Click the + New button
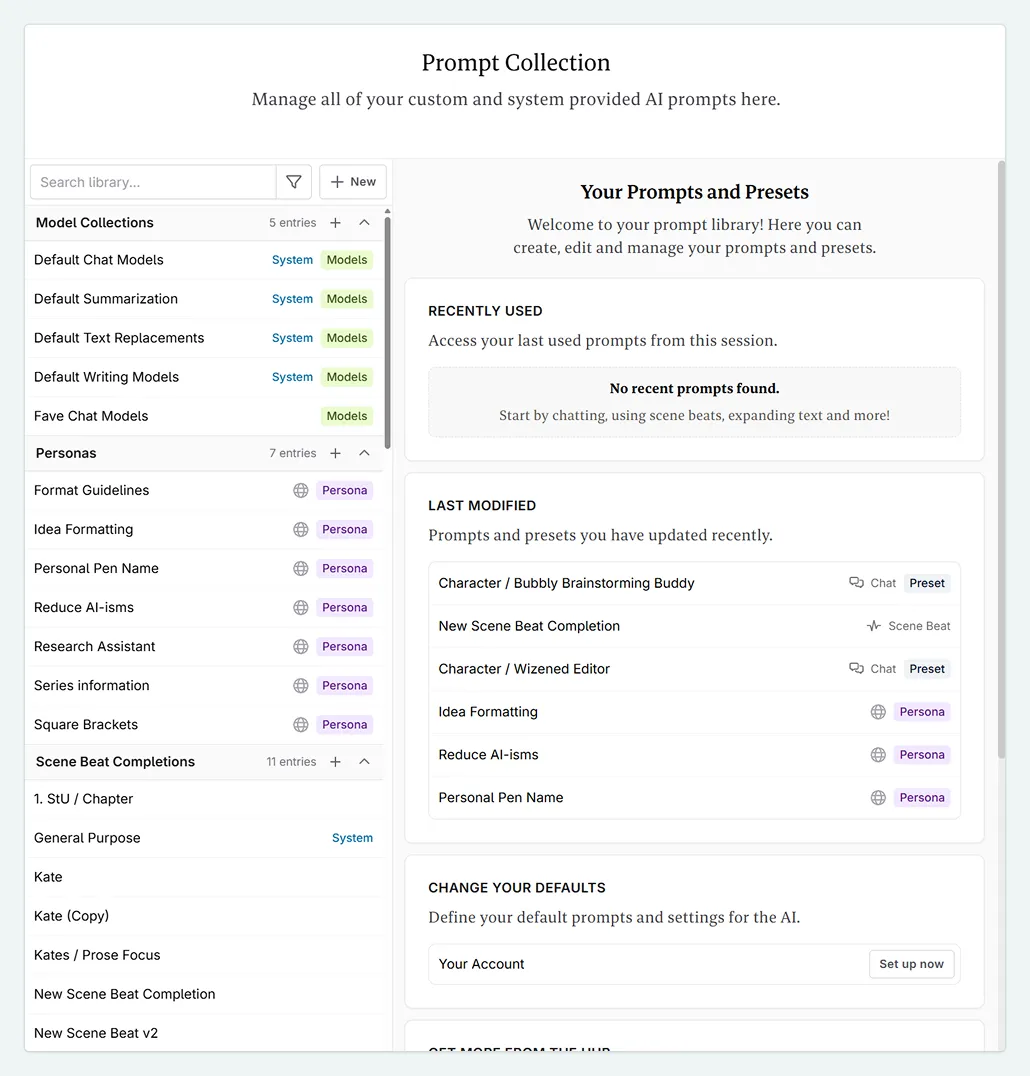Screen dimensions: 1030x1076 [352, 181]
